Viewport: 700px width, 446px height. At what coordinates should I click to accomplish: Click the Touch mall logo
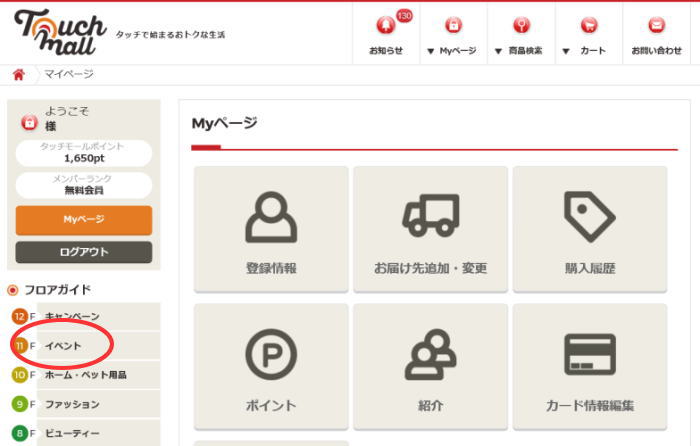click(x=60, y=32)
